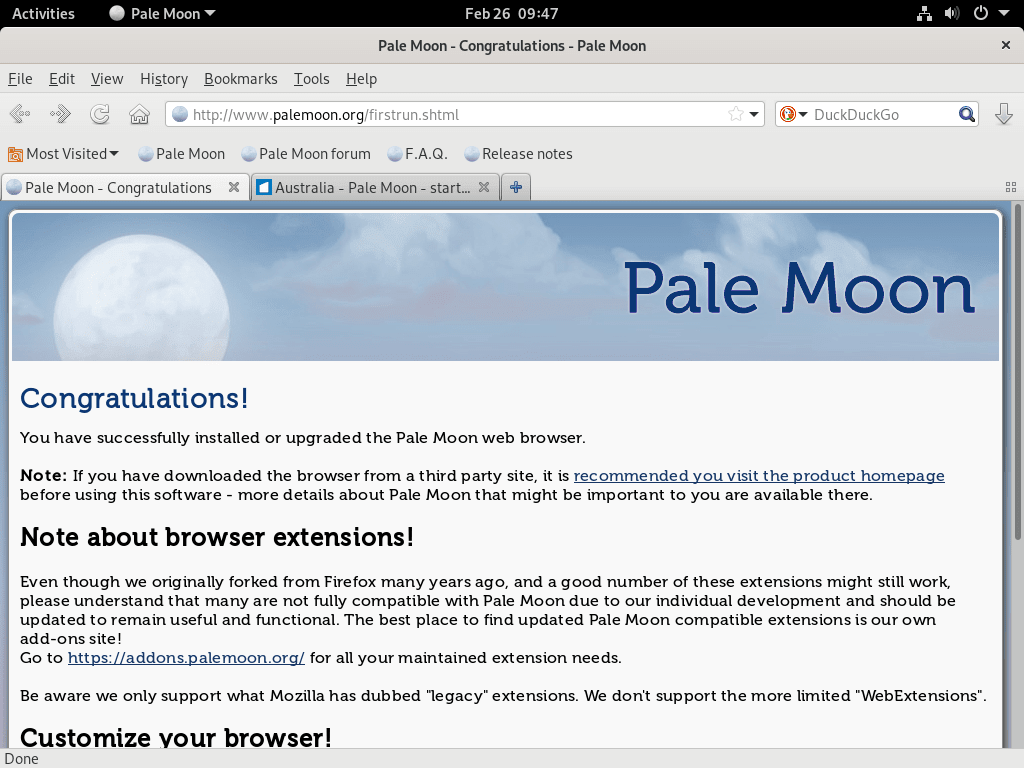Open the Release notes bookmark
Viewport: 1024px width, 768px height.
click(x=519, y=154)
